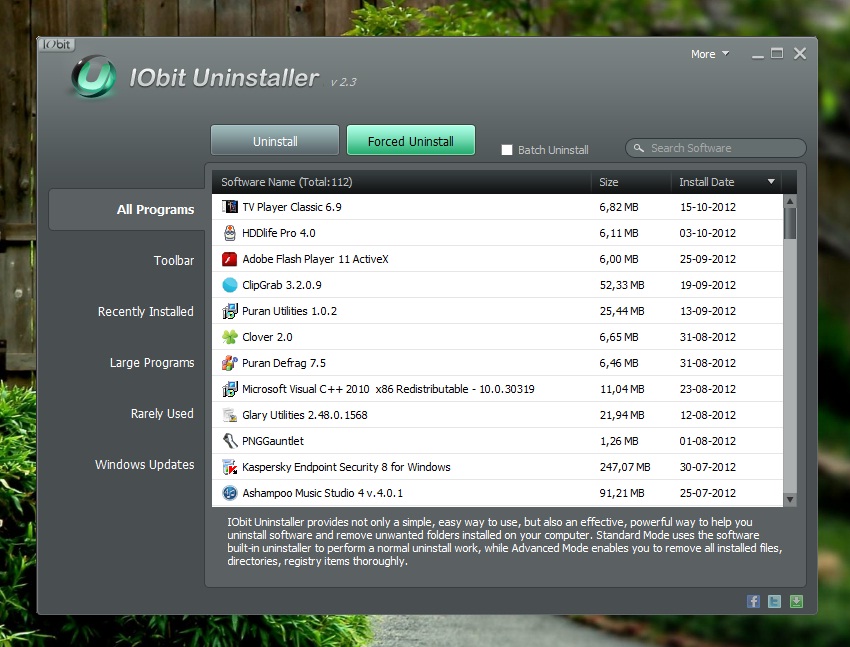
Task: Click the 30-07-2012 install date
Action: pos(708,467)
